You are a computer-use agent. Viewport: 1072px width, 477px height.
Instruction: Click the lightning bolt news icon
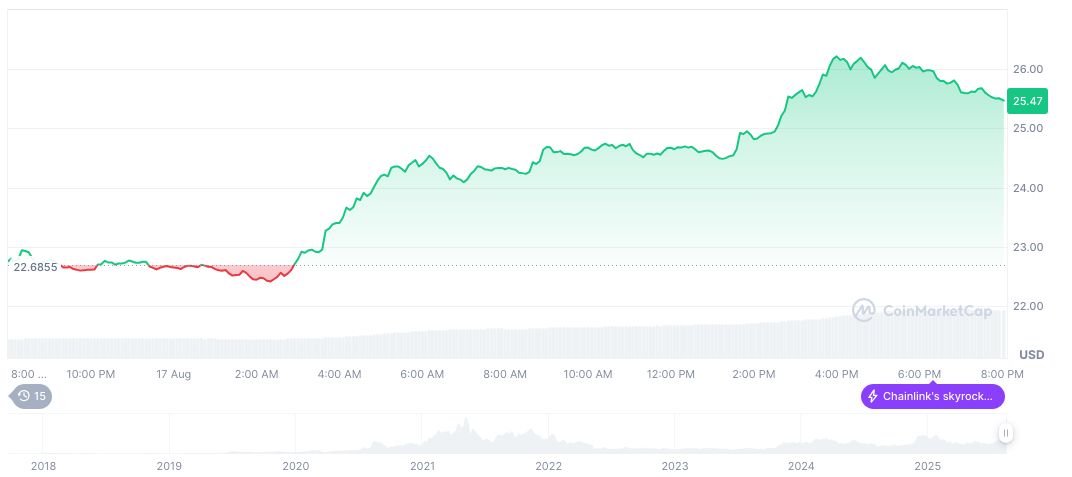tap(873, 396)
